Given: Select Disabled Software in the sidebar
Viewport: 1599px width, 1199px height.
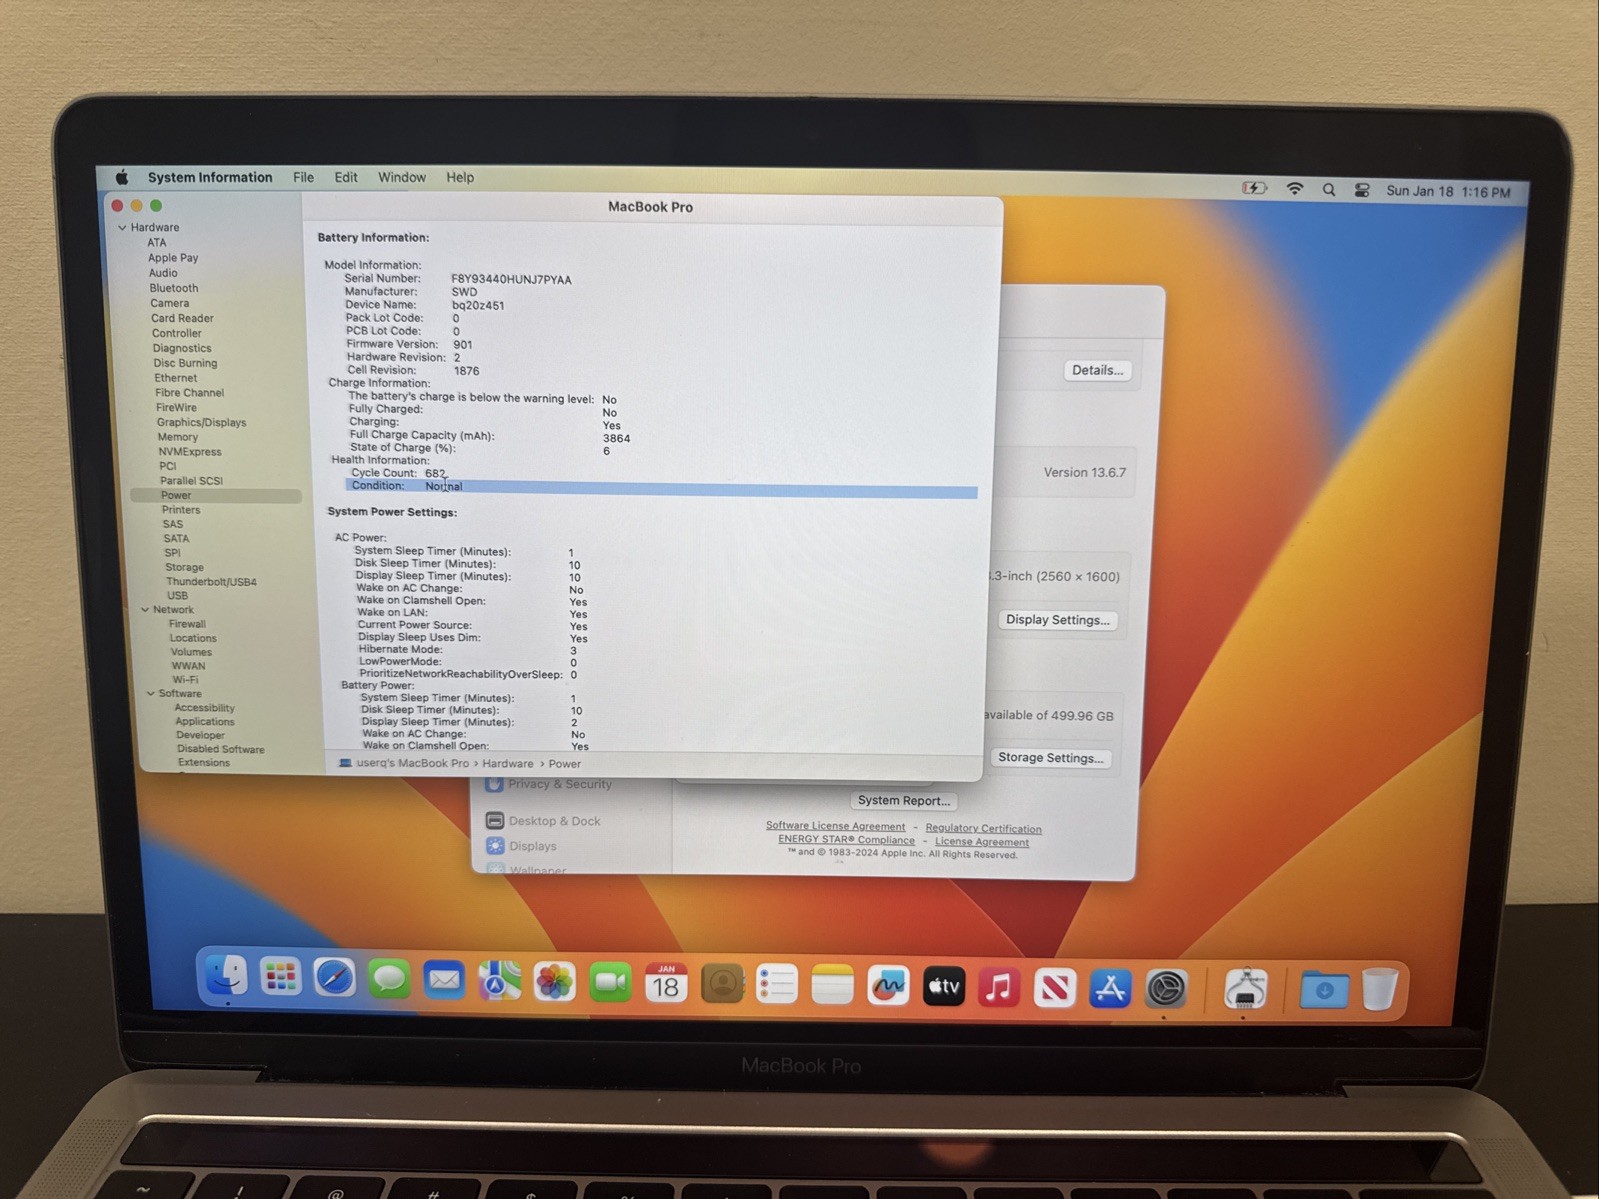Looking at the screenshot, I should (x=221, y=749).
